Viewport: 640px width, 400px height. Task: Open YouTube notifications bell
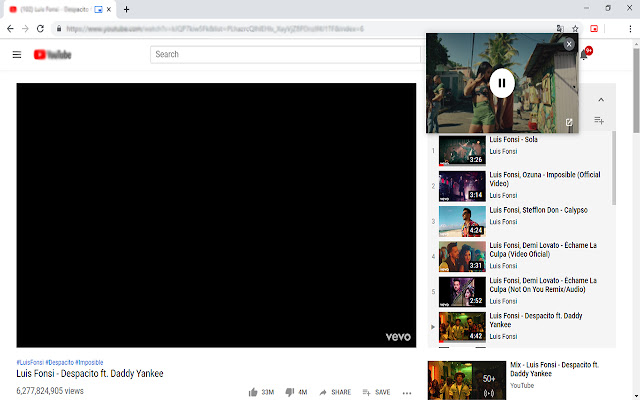[584, 54]
